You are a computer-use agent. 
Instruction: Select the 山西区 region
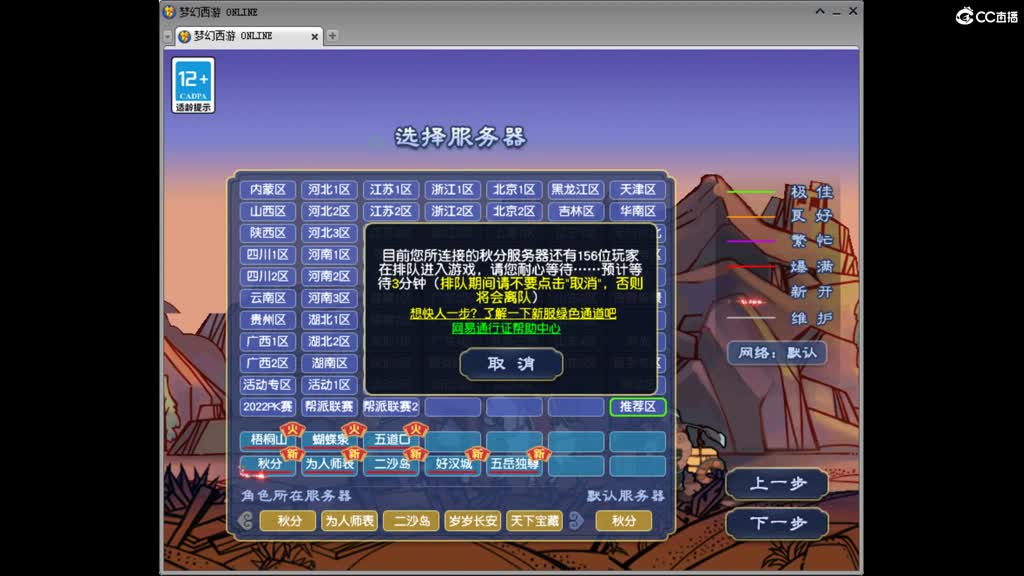tap(268, 211)
